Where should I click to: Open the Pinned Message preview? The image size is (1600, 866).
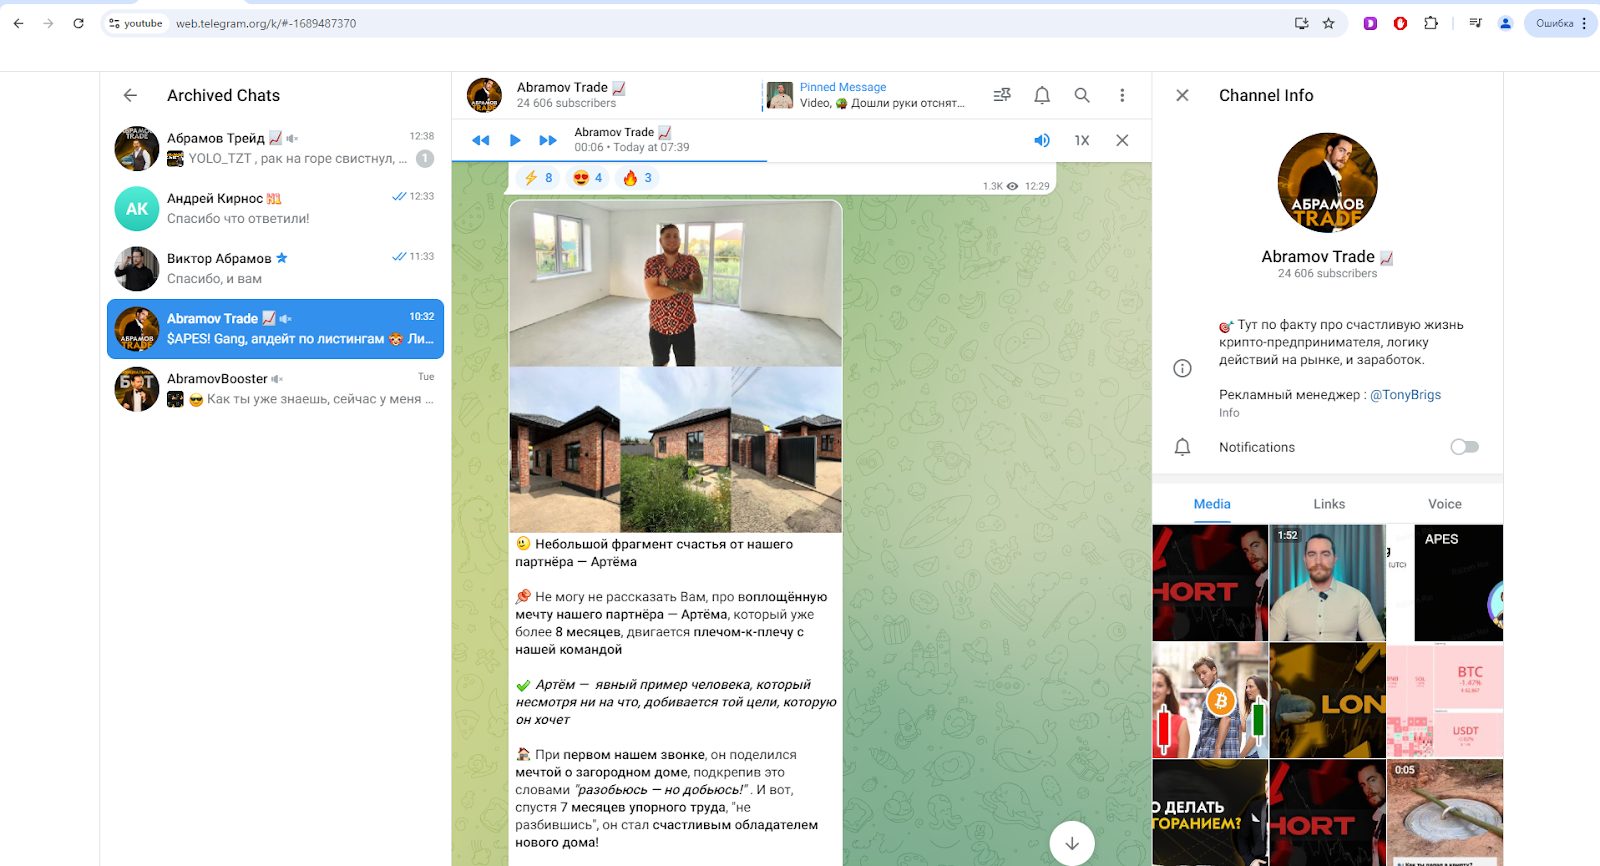click(x=866, y=95)
